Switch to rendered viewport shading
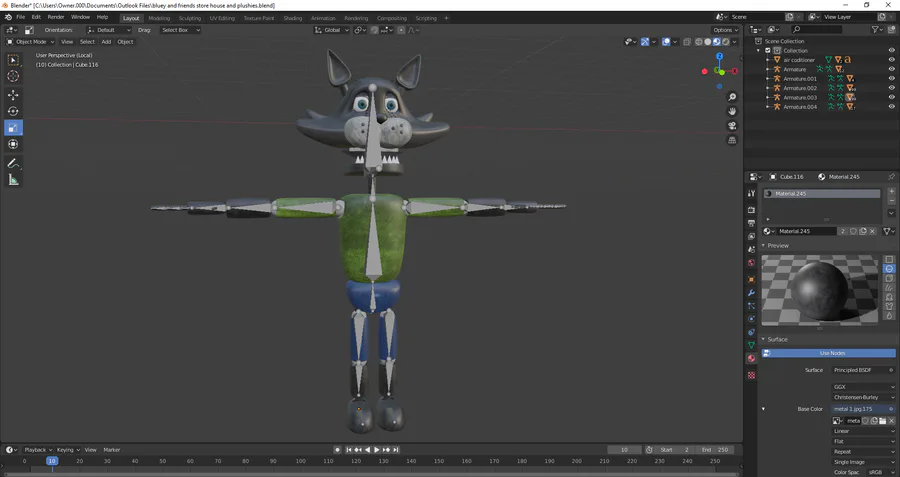This screenshot has height=477, width=900. coord(726,41)
